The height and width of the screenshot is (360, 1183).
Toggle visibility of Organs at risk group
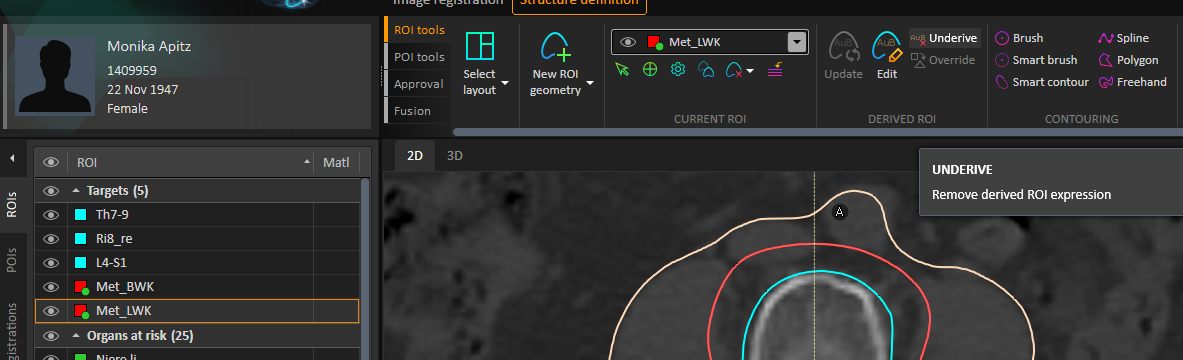point(51,336)
